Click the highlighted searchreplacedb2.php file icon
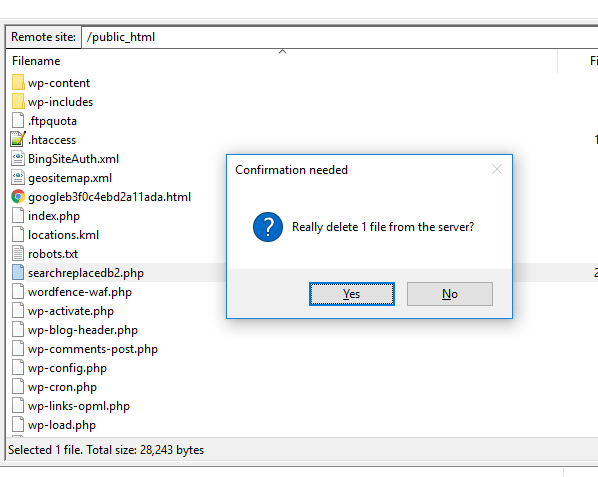 pyautogui.click(x=18, y=273)
